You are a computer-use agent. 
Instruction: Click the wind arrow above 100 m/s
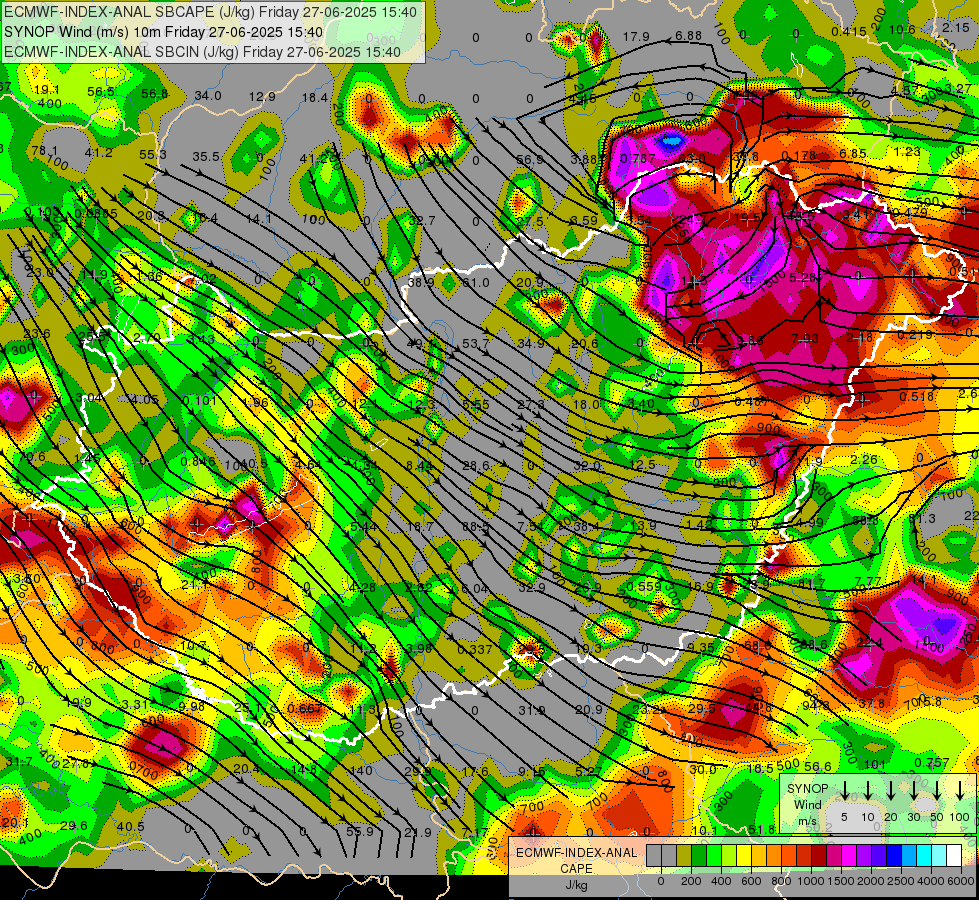[x=960, y=791]
